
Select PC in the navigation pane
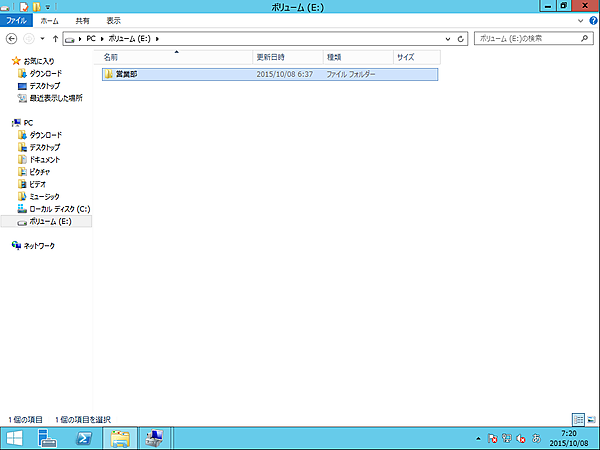(x=23, y=123)
